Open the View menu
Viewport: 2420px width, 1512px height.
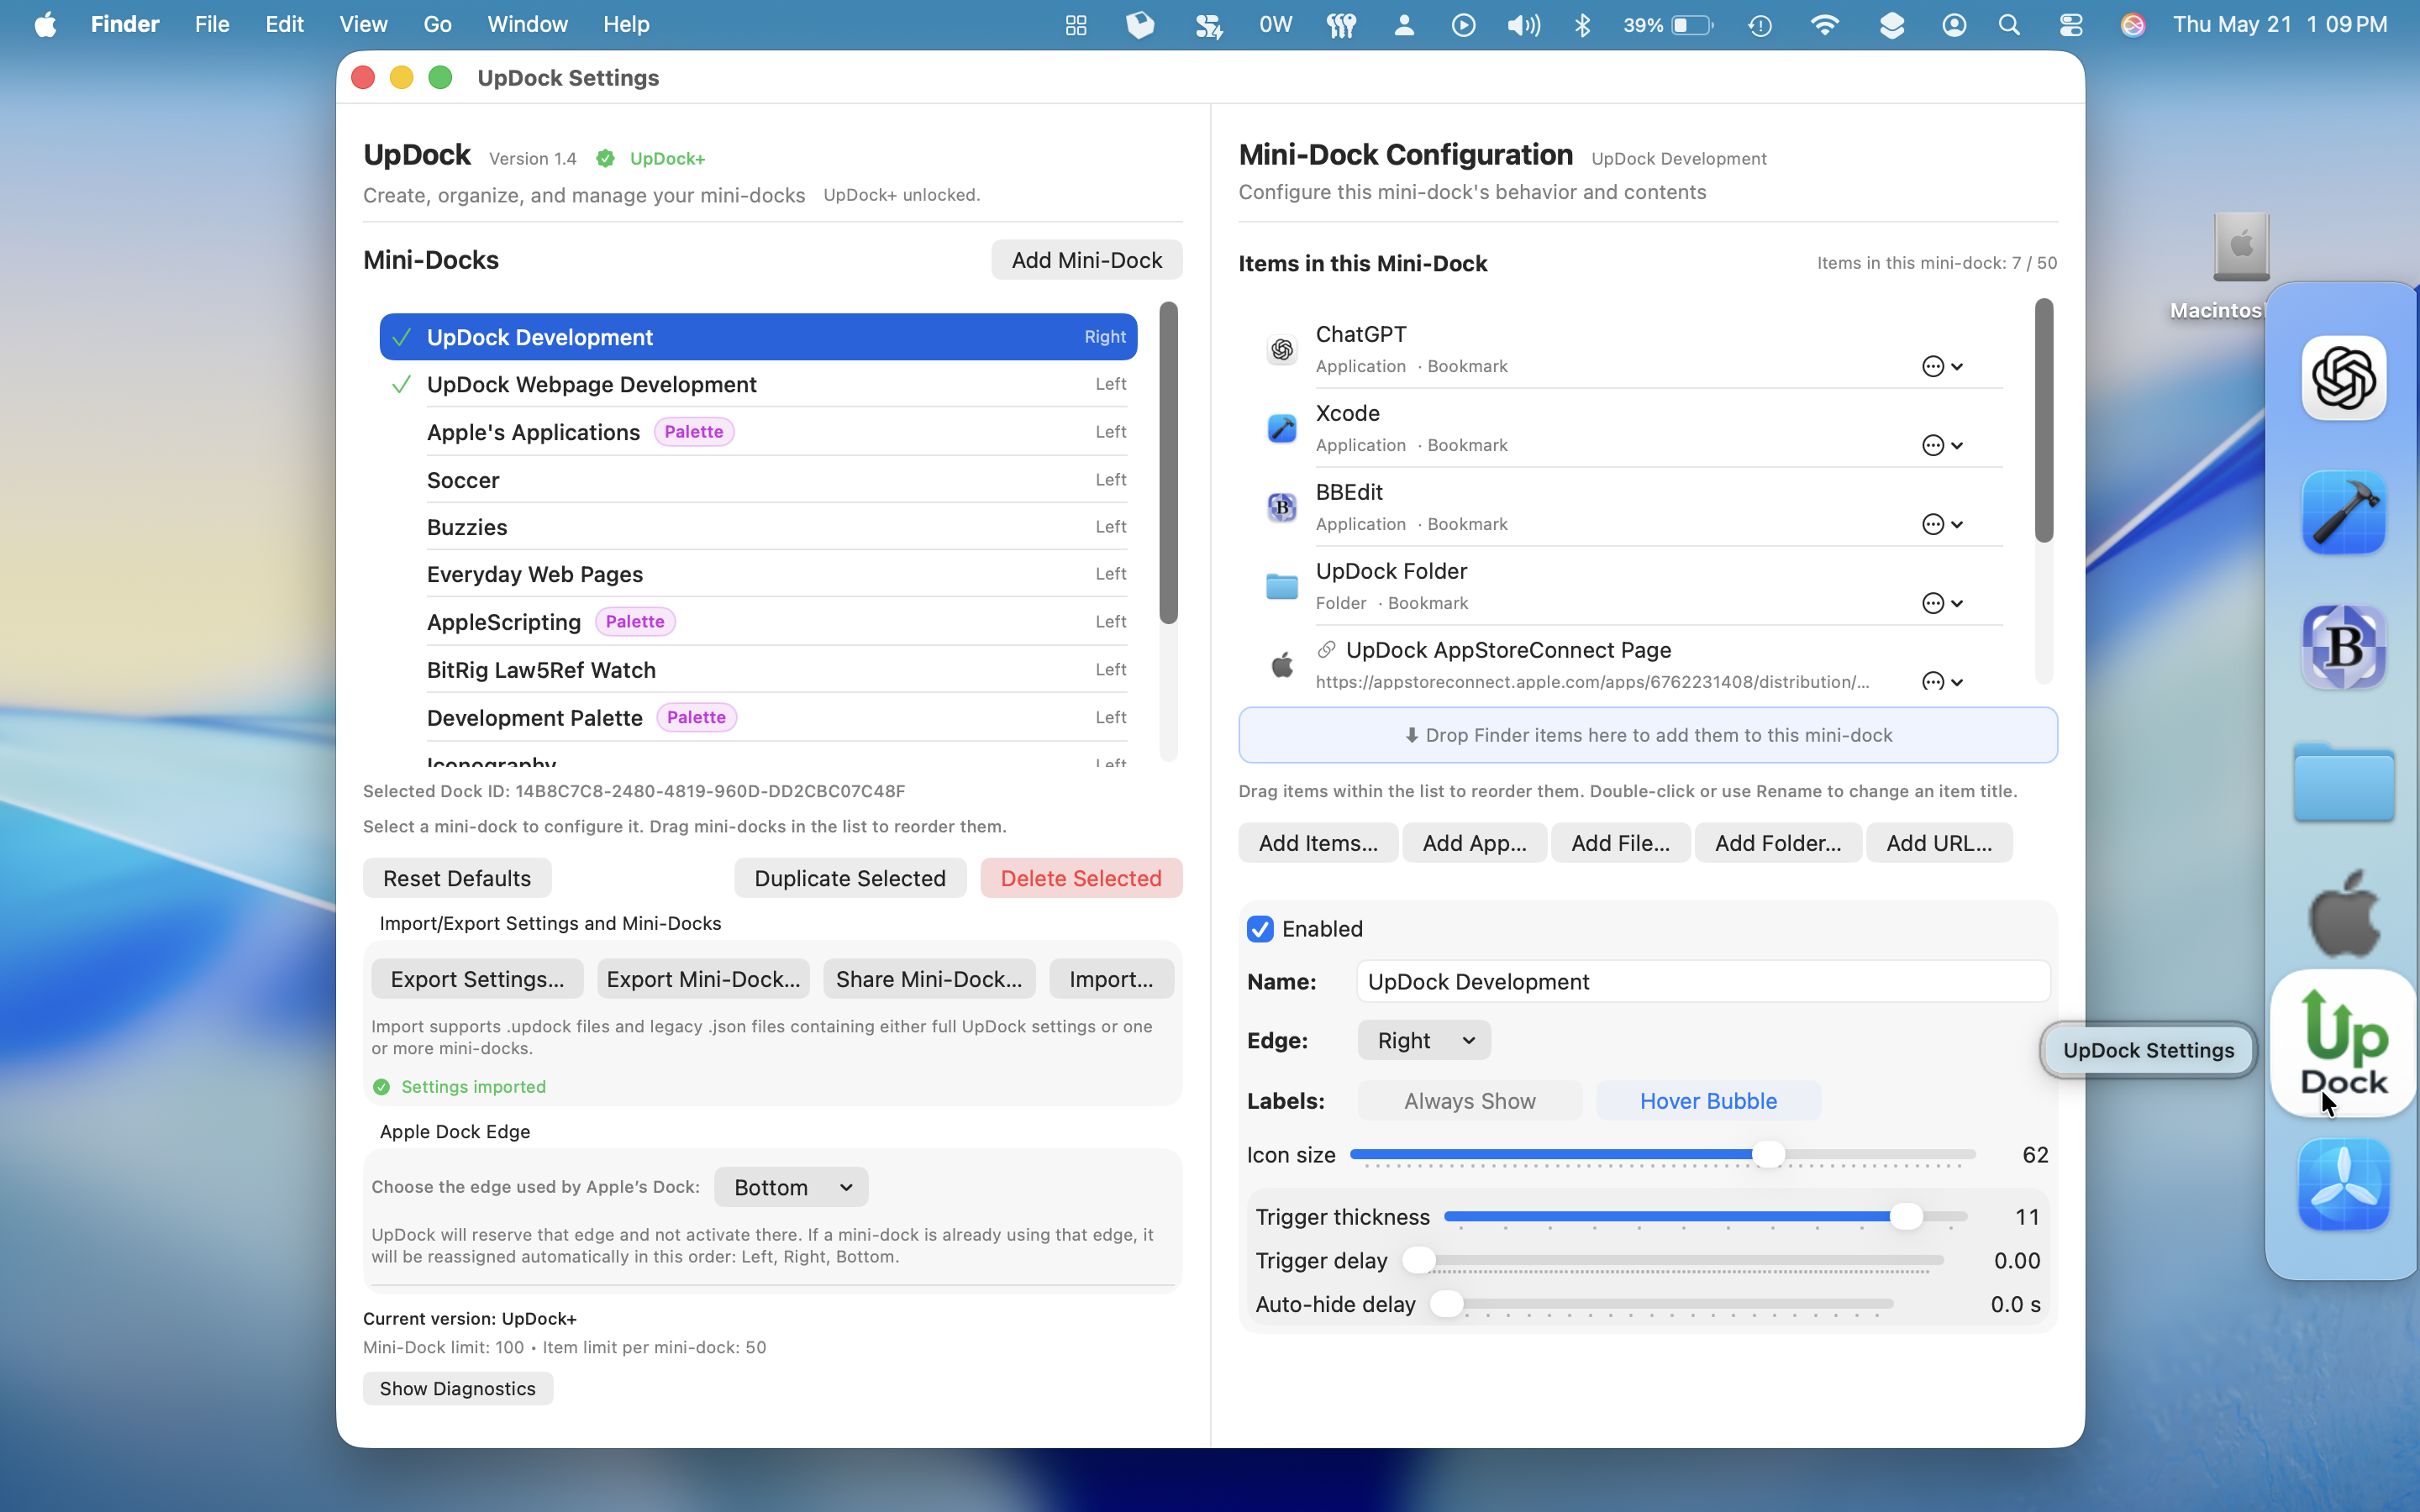click(x=363, y=24)
